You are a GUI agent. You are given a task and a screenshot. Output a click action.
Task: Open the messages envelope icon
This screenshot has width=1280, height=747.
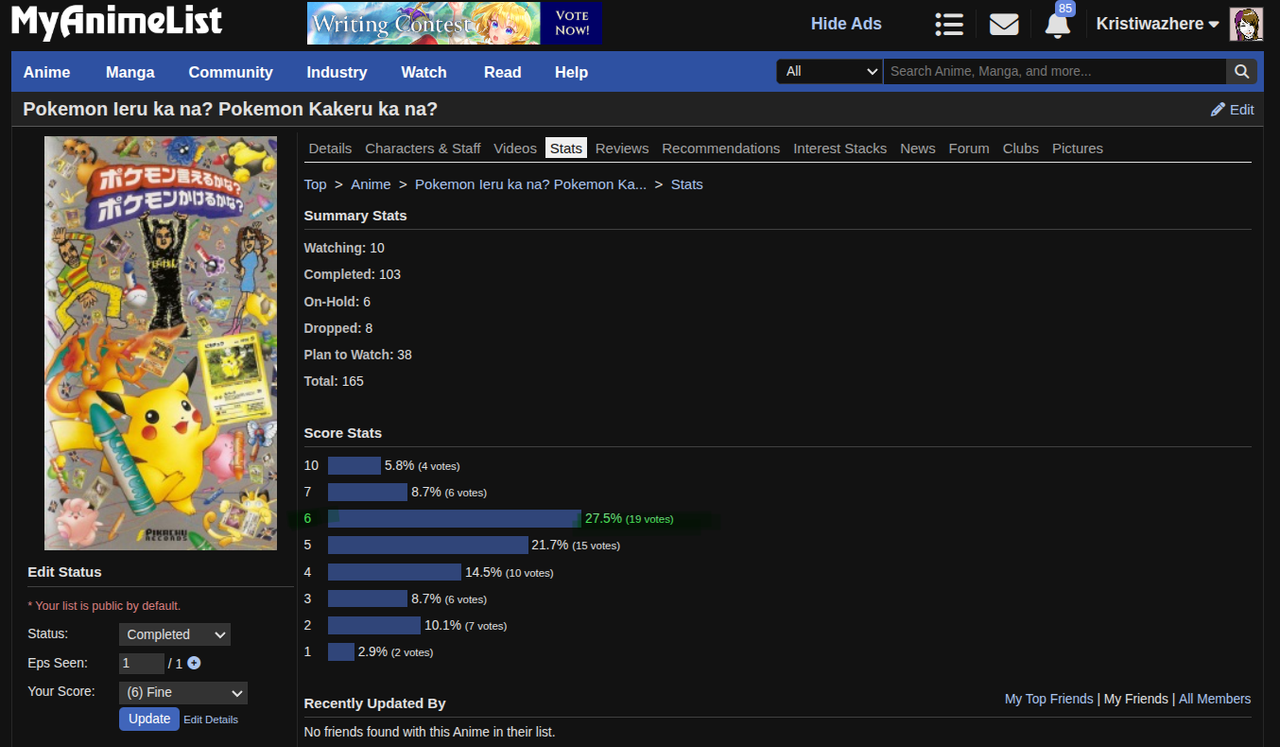pyautogui.click(x=1004, y=24)
